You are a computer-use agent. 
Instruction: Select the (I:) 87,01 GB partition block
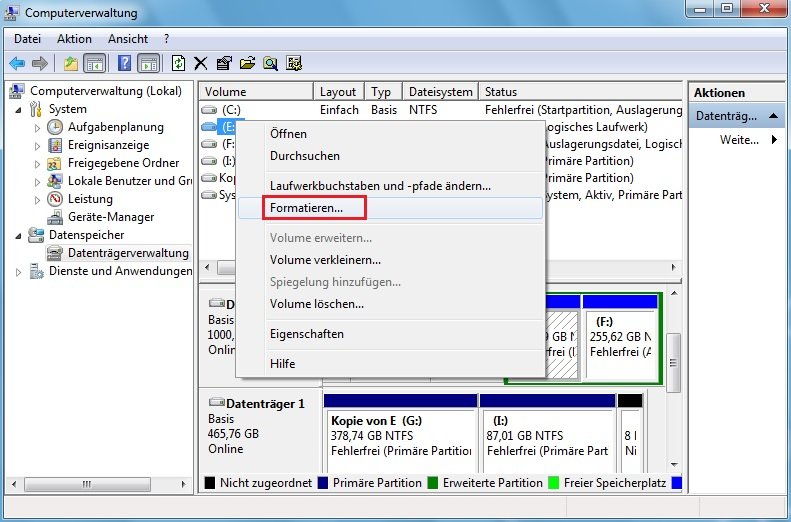pos(547,435)
